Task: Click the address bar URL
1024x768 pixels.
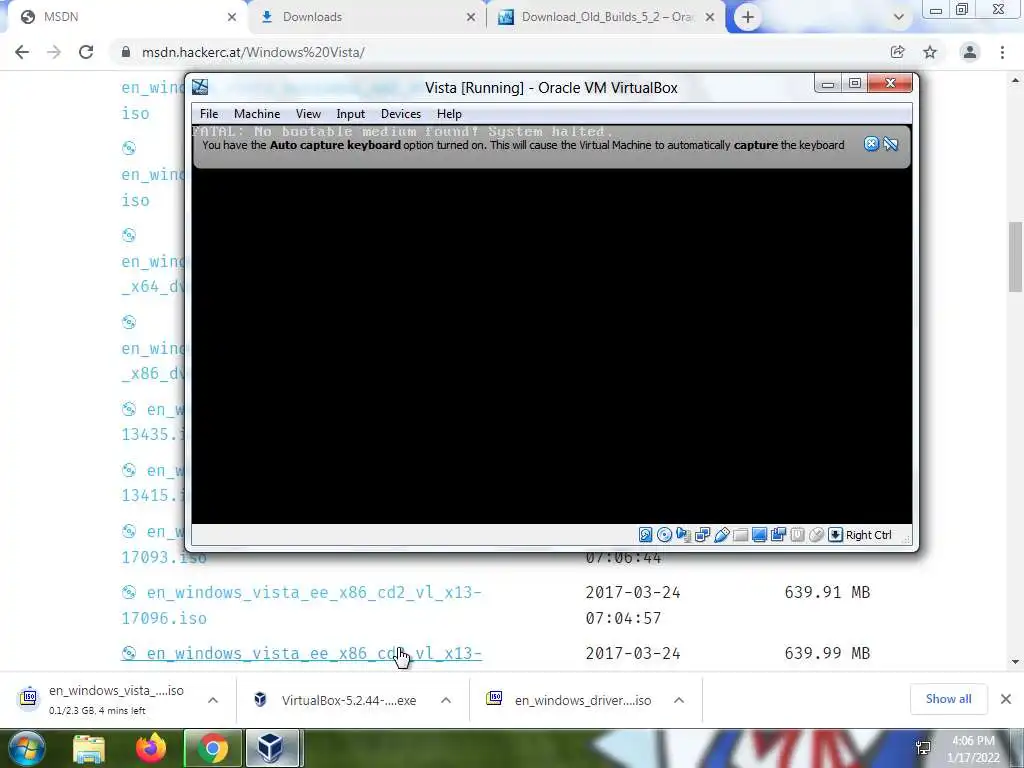Action: (253, 52)
